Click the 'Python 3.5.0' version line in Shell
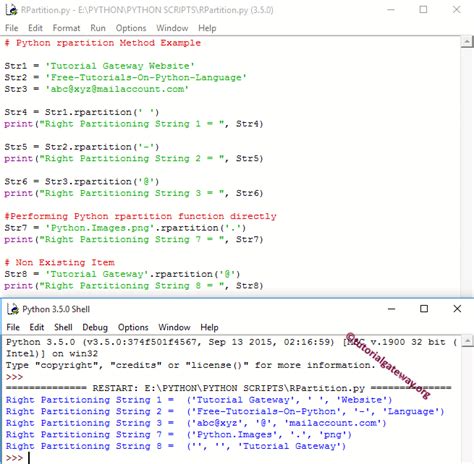Image resolution: width=474 pixels, height=464 pixels. click(231, 342)
